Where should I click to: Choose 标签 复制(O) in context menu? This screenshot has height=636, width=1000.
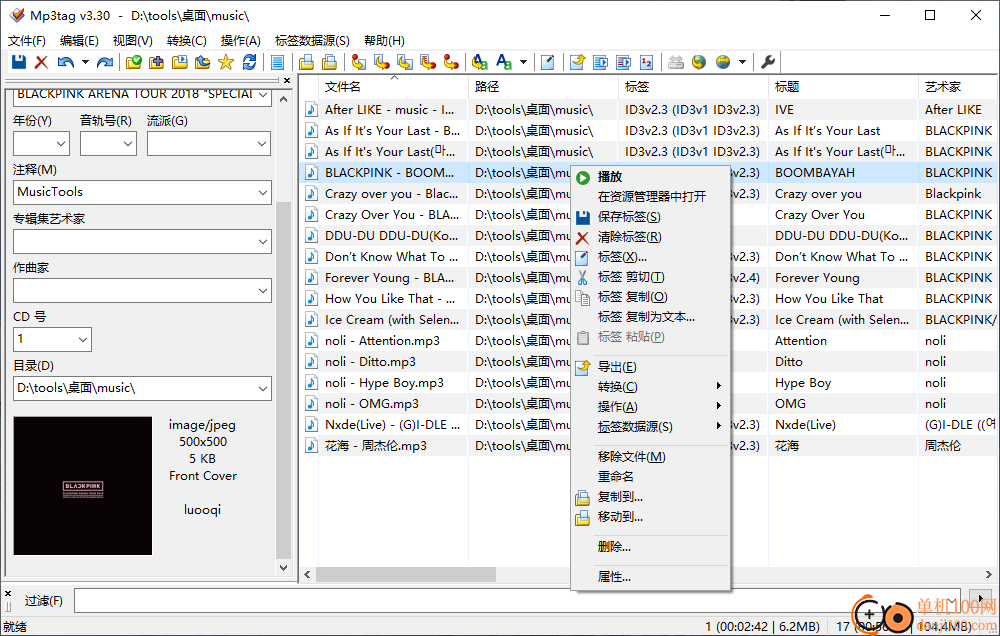(x=651, y=297)
